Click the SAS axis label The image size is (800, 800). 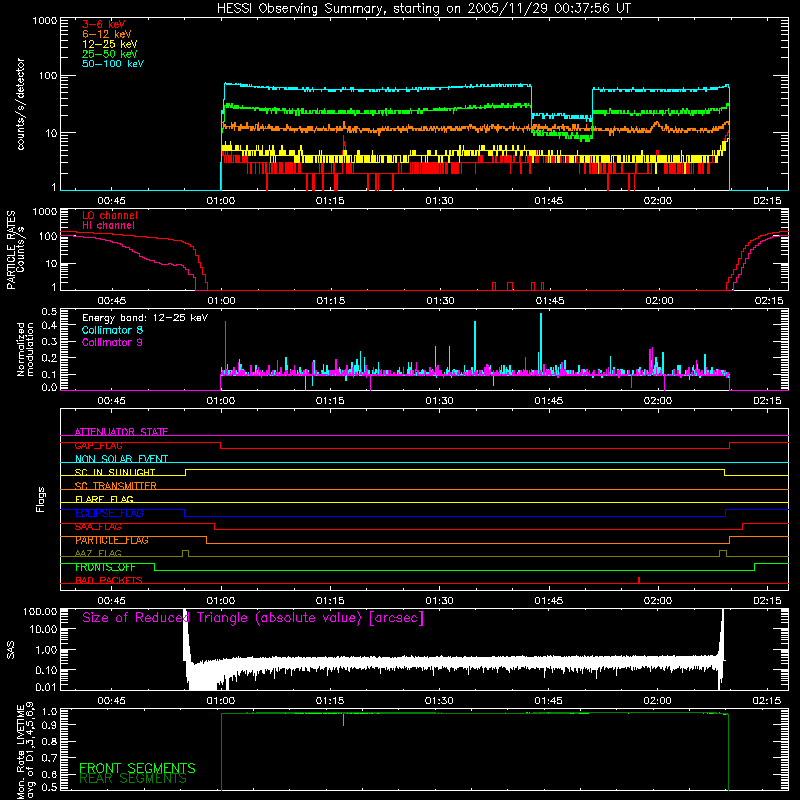10,650
